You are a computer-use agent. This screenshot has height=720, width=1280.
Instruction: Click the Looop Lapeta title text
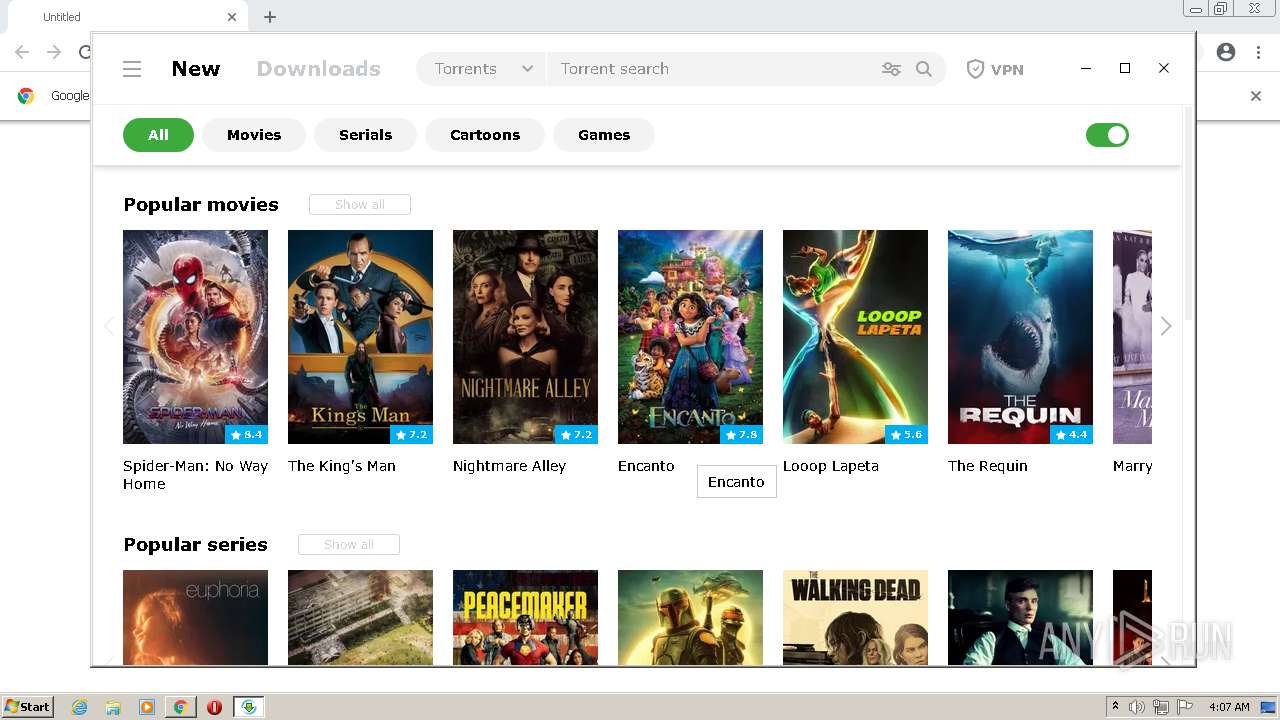[831, 466]
